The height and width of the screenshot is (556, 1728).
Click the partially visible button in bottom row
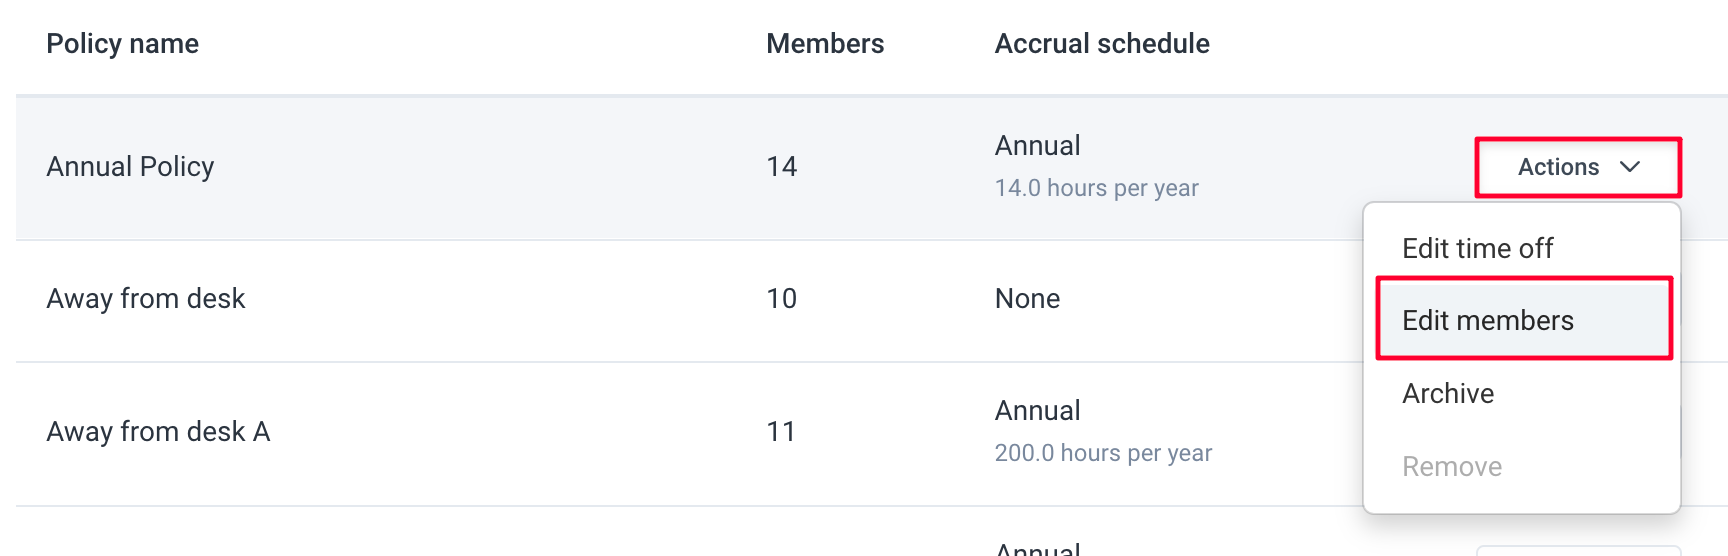1578,551
